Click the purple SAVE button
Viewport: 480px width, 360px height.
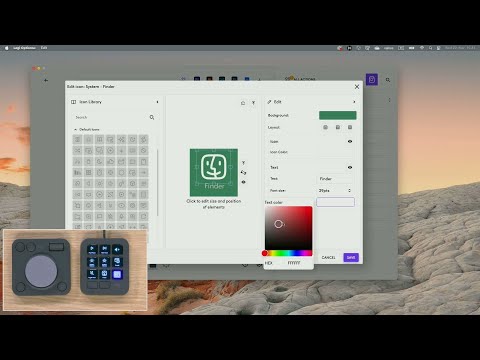[x=351, y=257]
